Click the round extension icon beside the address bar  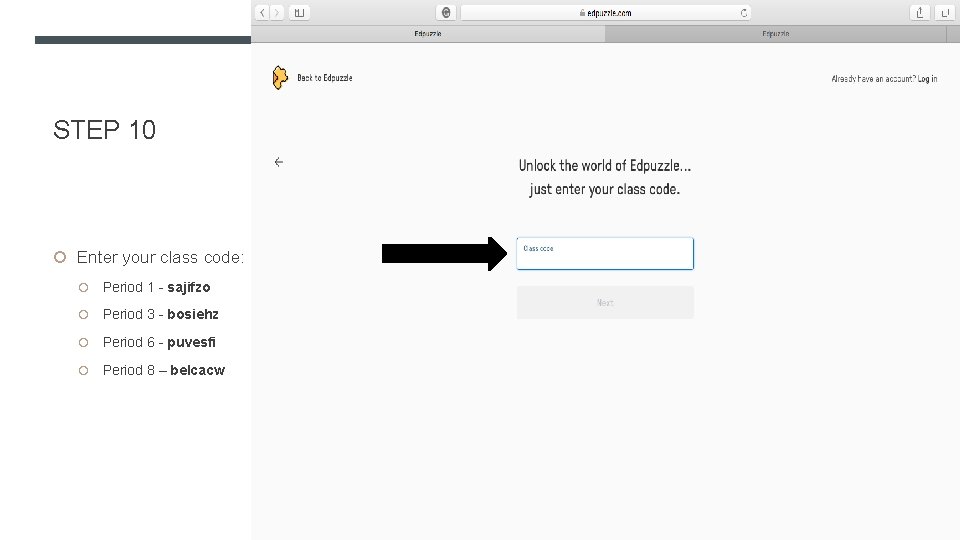[x=446, y=12]
